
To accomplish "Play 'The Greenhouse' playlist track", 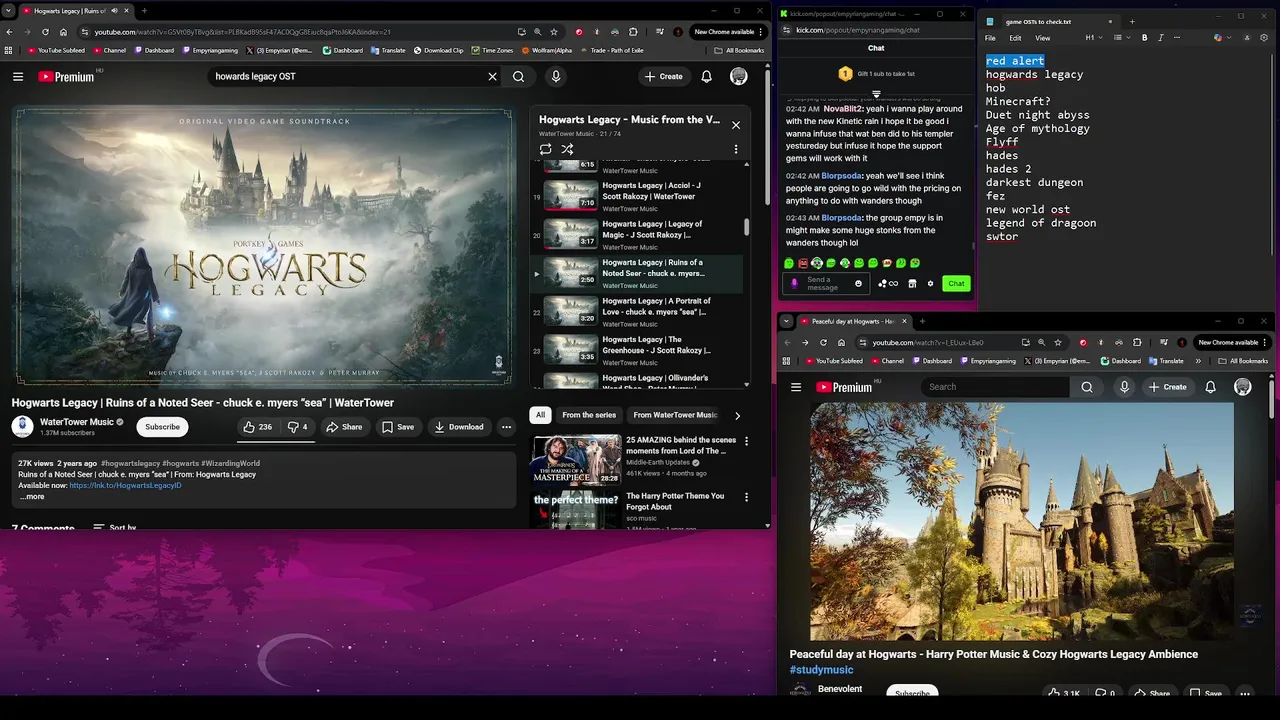I will coord(637,349).
